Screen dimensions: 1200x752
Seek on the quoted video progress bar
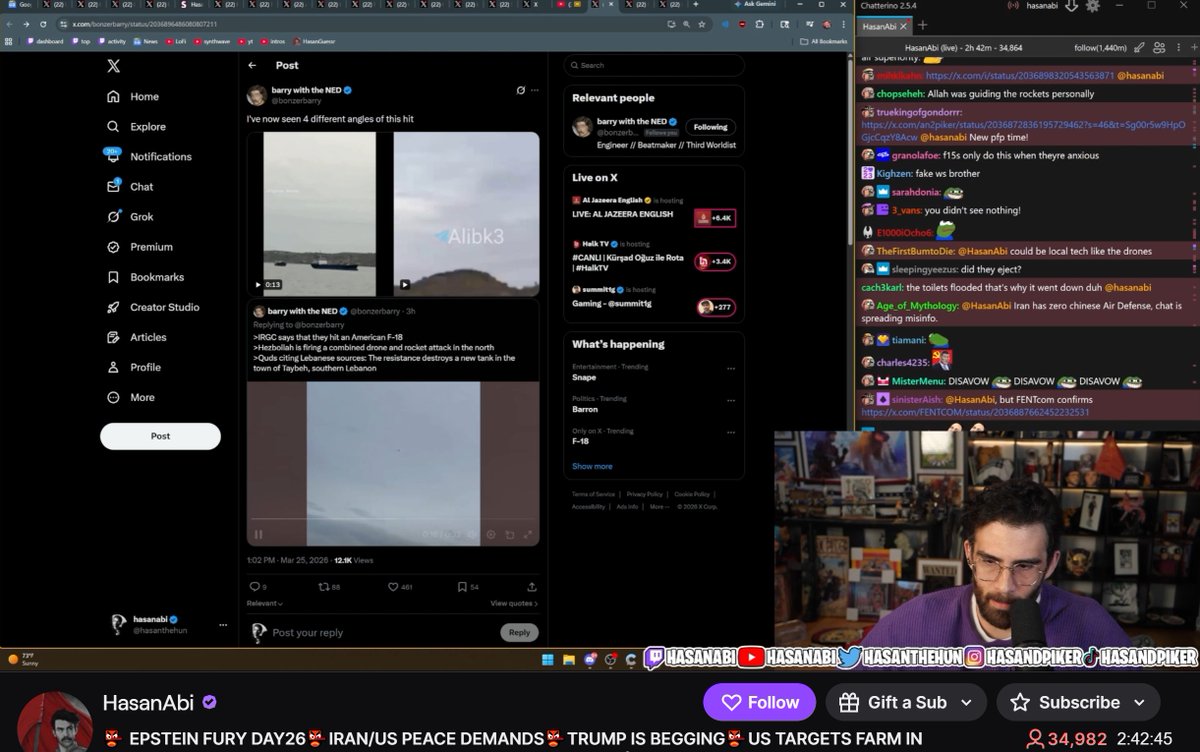pyautogui.click(x=393, y=521)
